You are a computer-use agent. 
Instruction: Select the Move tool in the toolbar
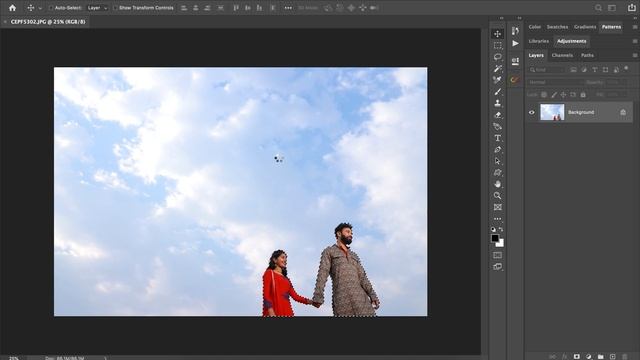tap(497, 34)
